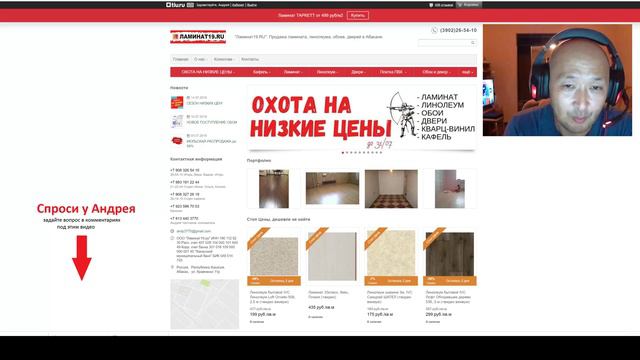The image size is (640, 360).
Task: Expand the О нас menu
Action: [x=200, y=59]
